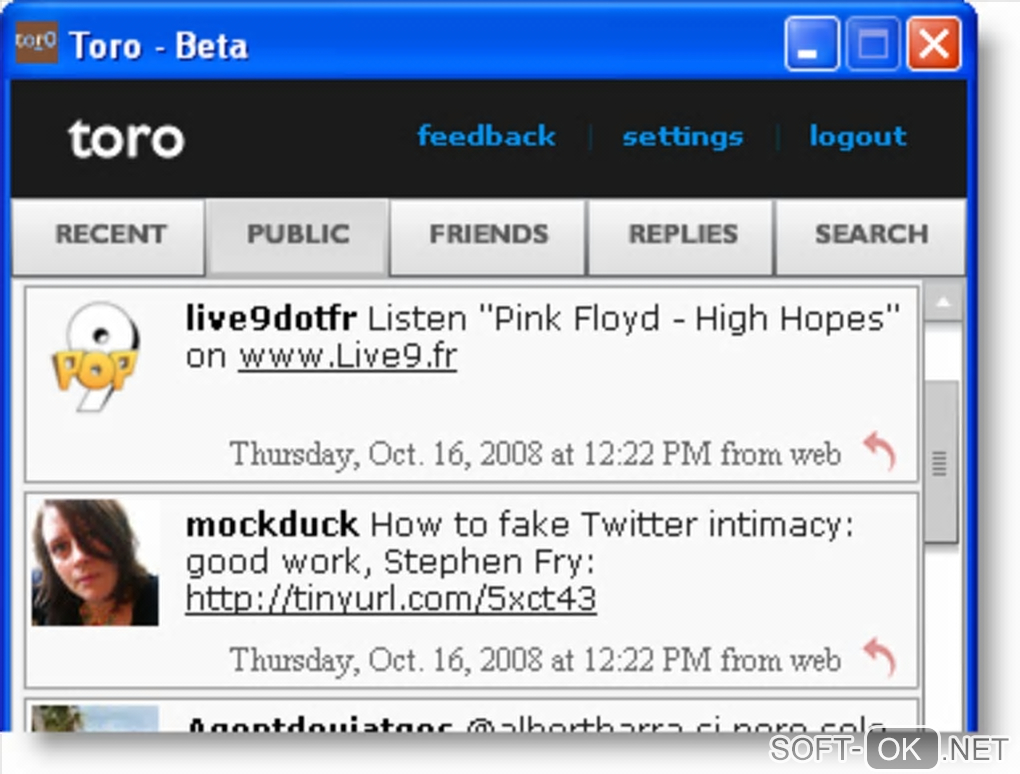The width and height of the screenshot is (1020, 774).
Task: Open live9dotfr's avatar image
Action: click(95, 356)
